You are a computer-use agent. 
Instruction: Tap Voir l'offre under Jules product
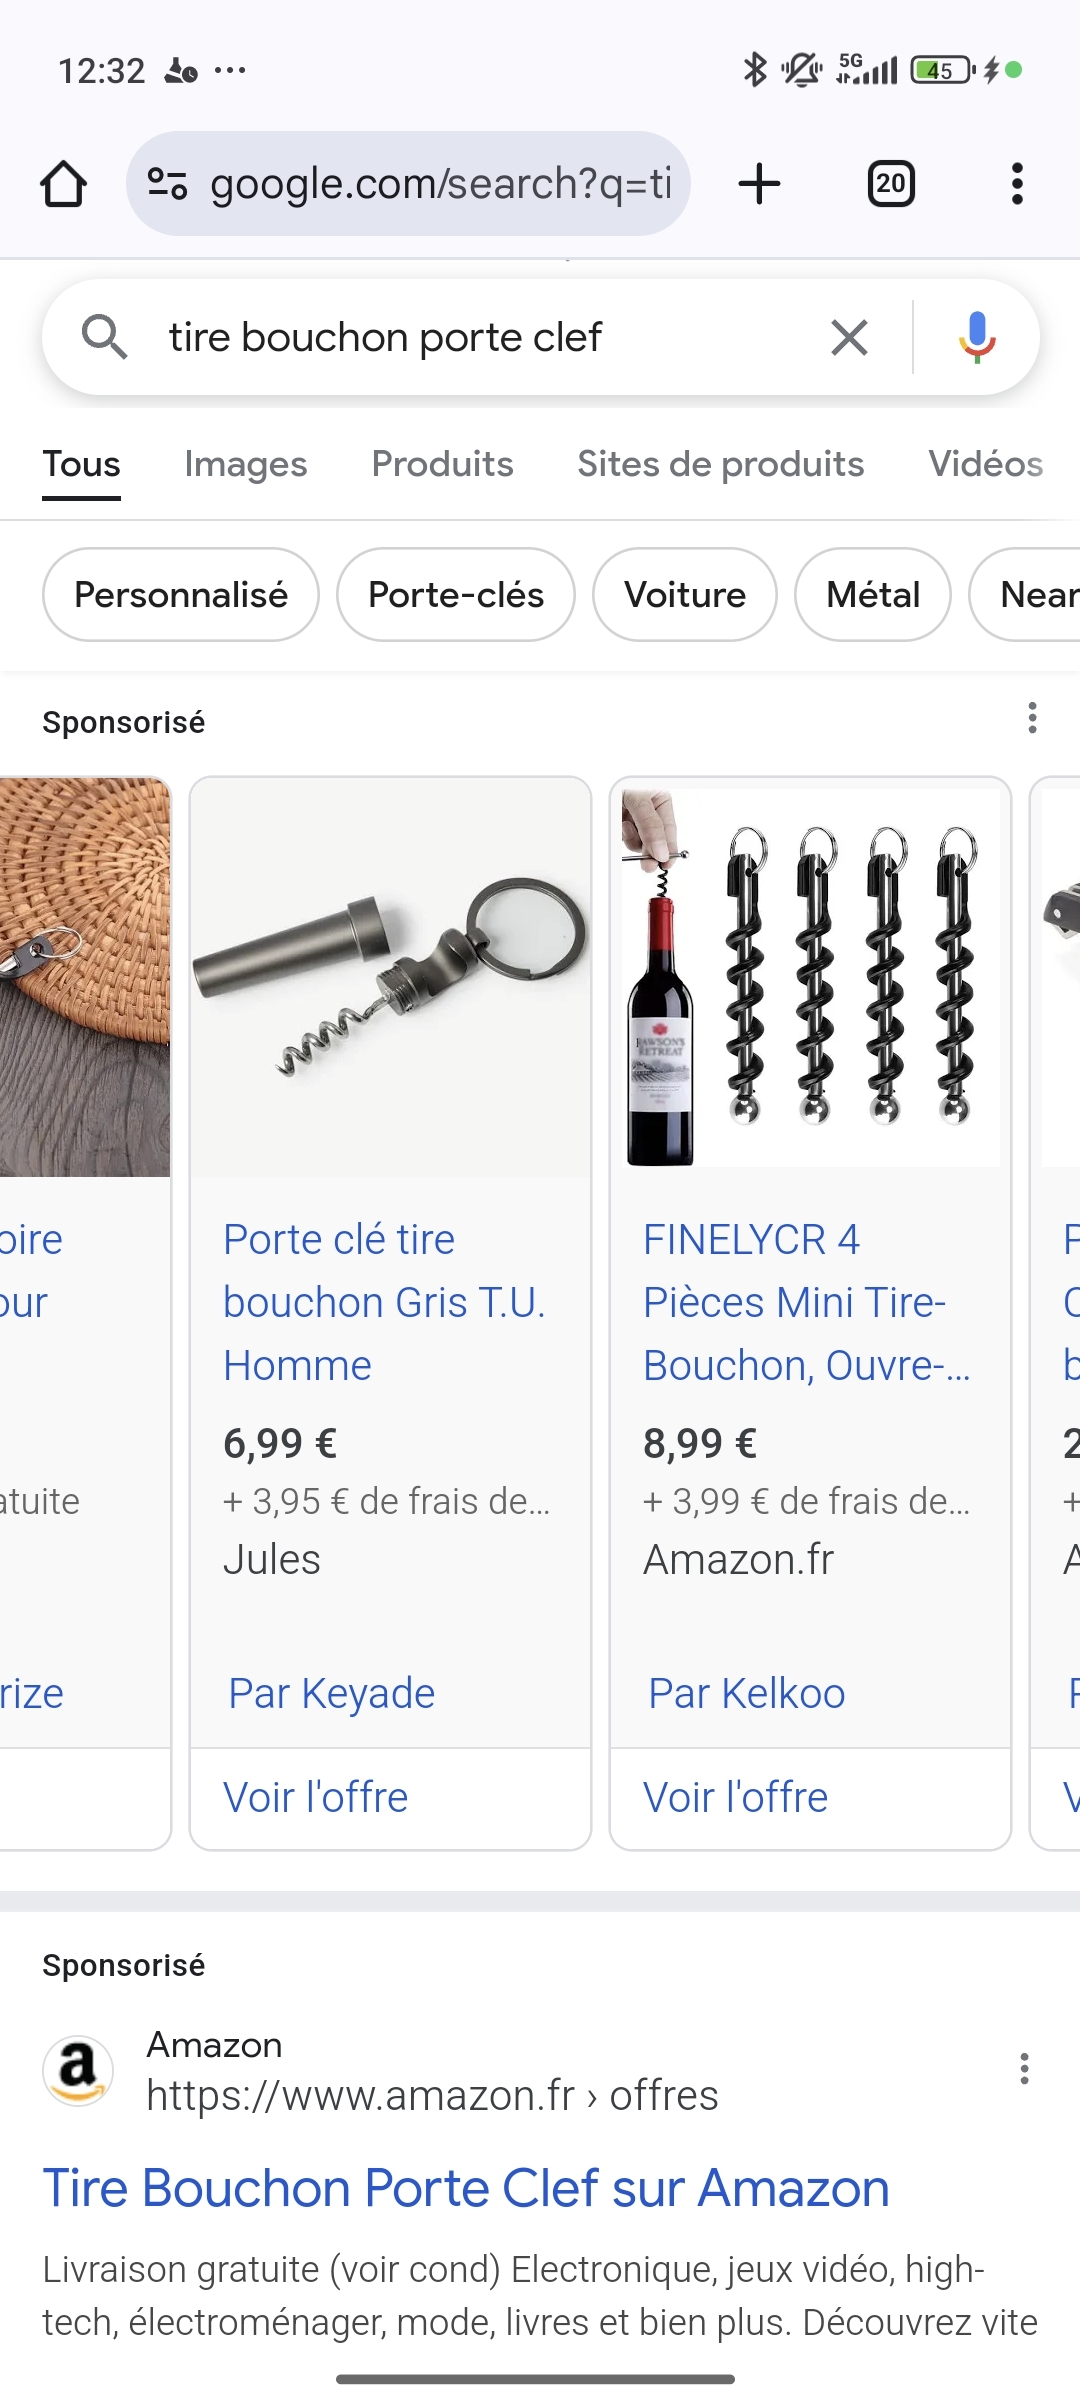316,1797
